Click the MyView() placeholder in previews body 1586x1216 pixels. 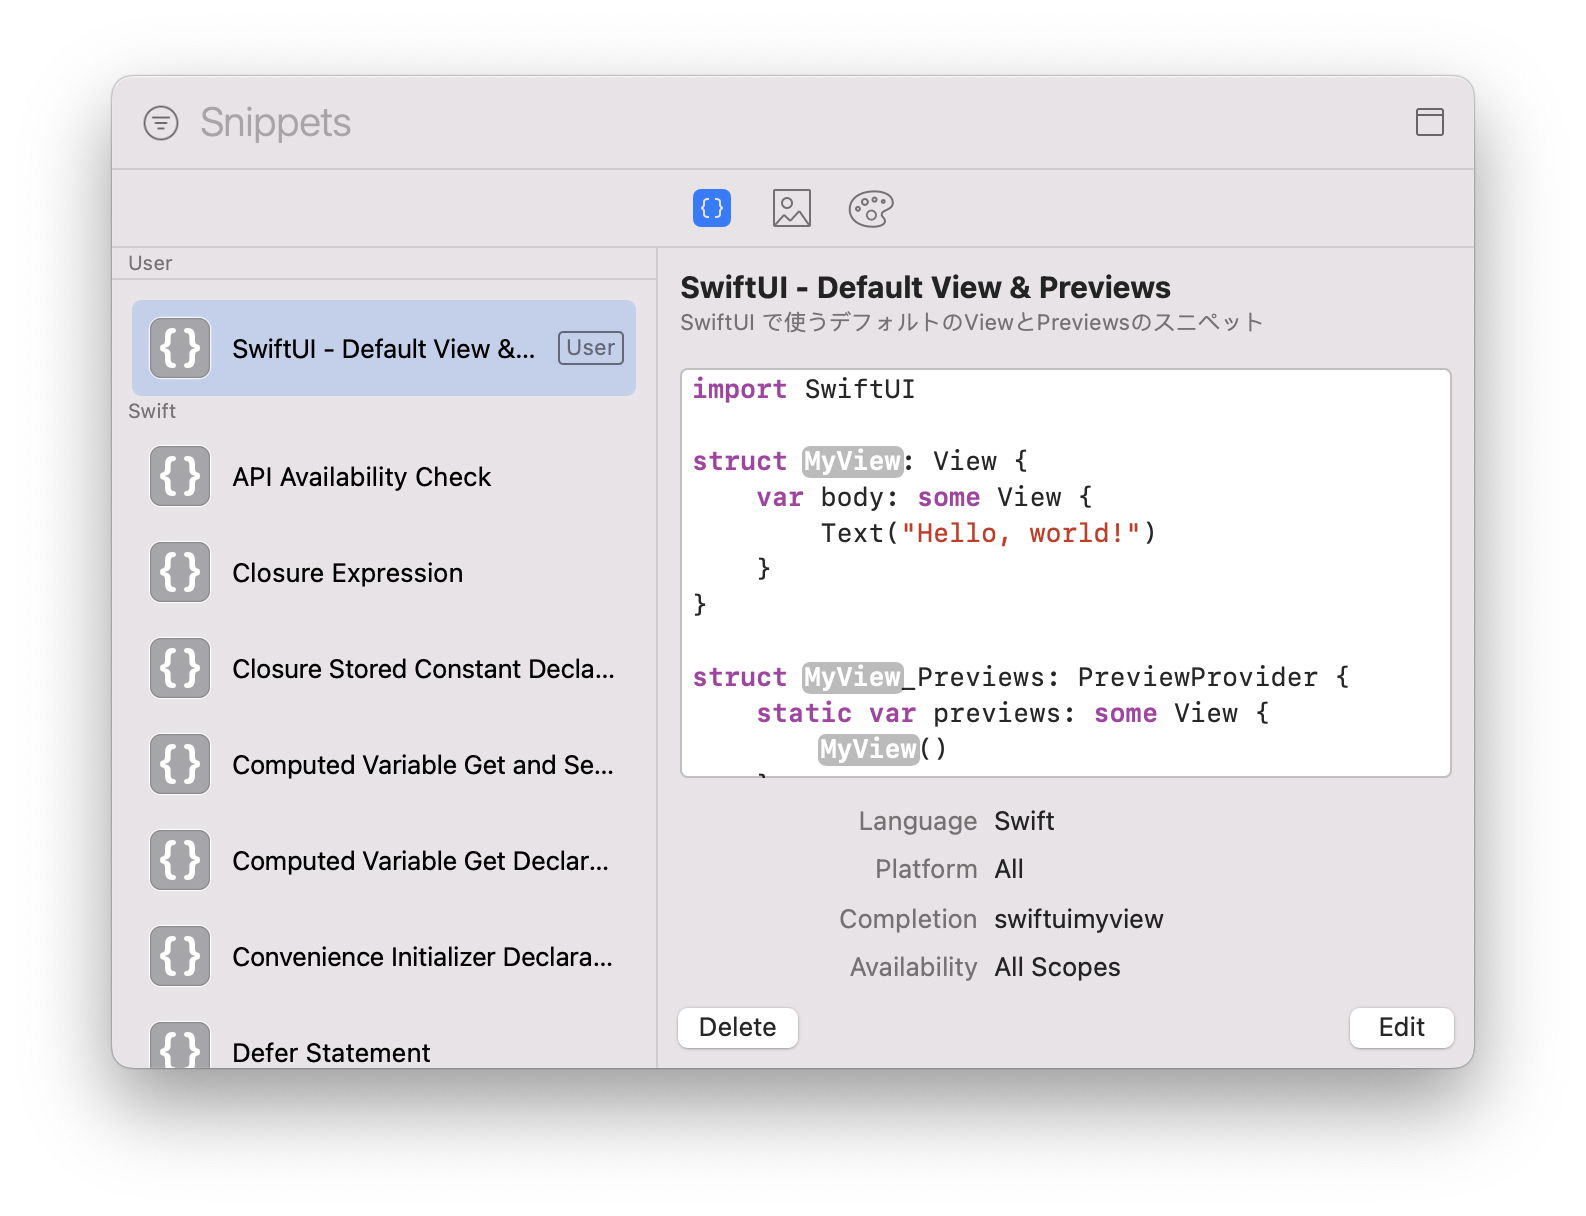click(868, 749)
